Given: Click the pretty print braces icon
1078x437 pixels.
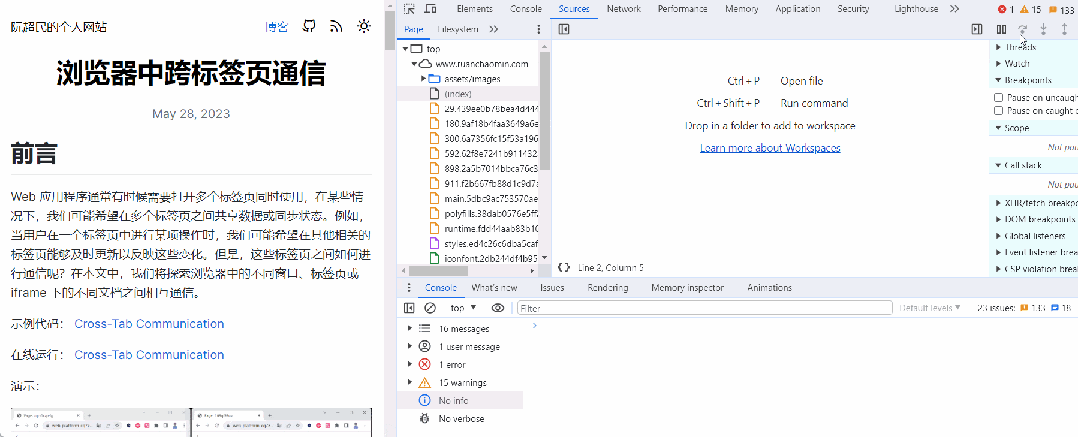Looking at the screenshot, I should [564, 267].
